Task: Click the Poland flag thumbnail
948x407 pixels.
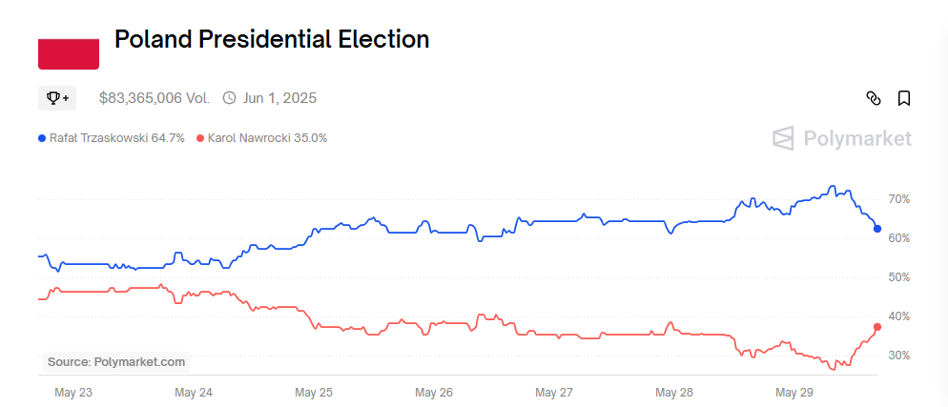Action: pos(68,54)
